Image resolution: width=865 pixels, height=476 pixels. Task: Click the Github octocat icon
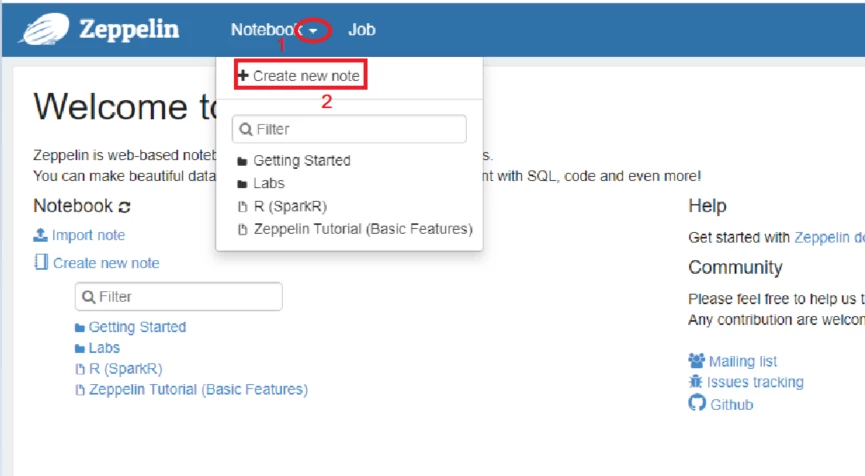tap(697, 403)
